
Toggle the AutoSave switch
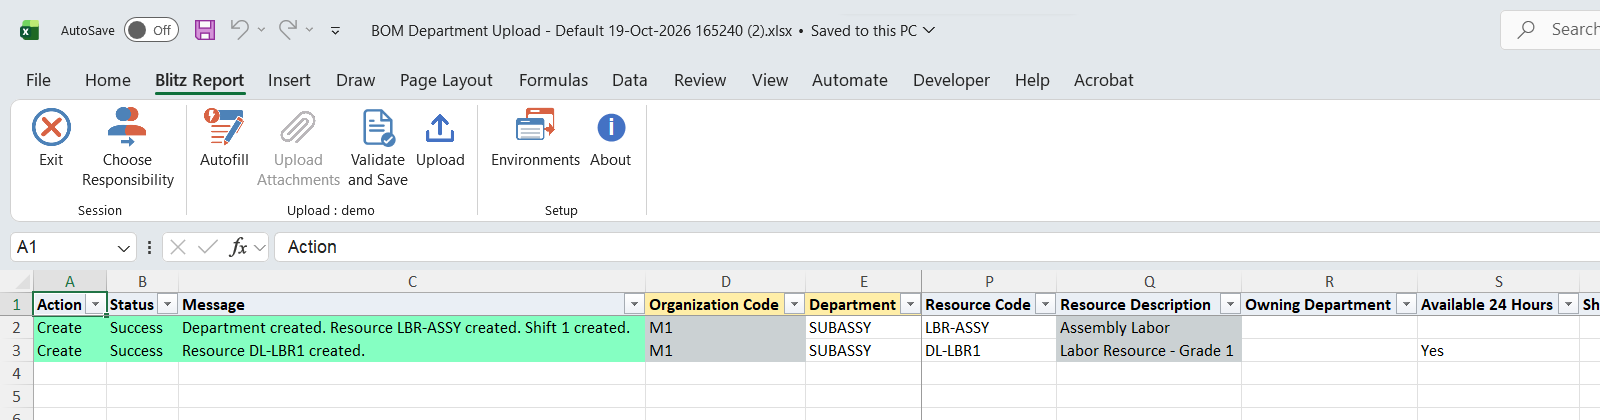click(x=151, y=30)
